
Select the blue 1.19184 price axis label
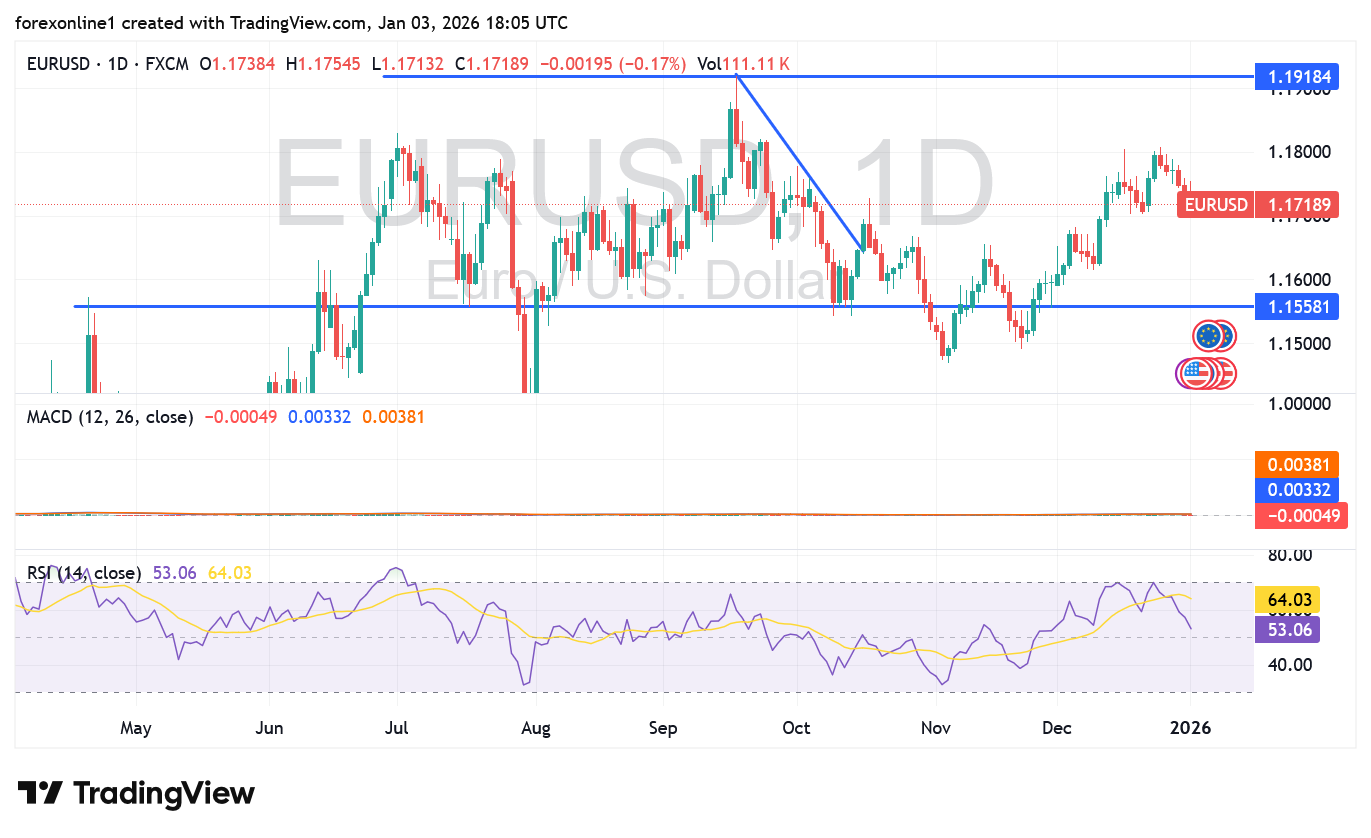click(x=1298, y=76)
